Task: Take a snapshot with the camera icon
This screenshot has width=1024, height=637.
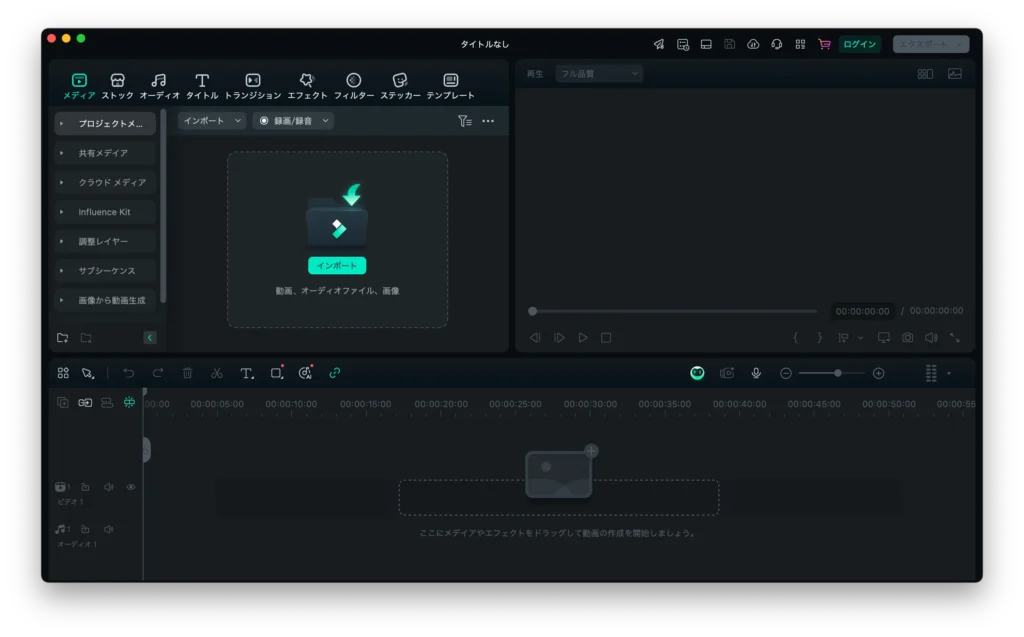Action: [x=907, y=338]
